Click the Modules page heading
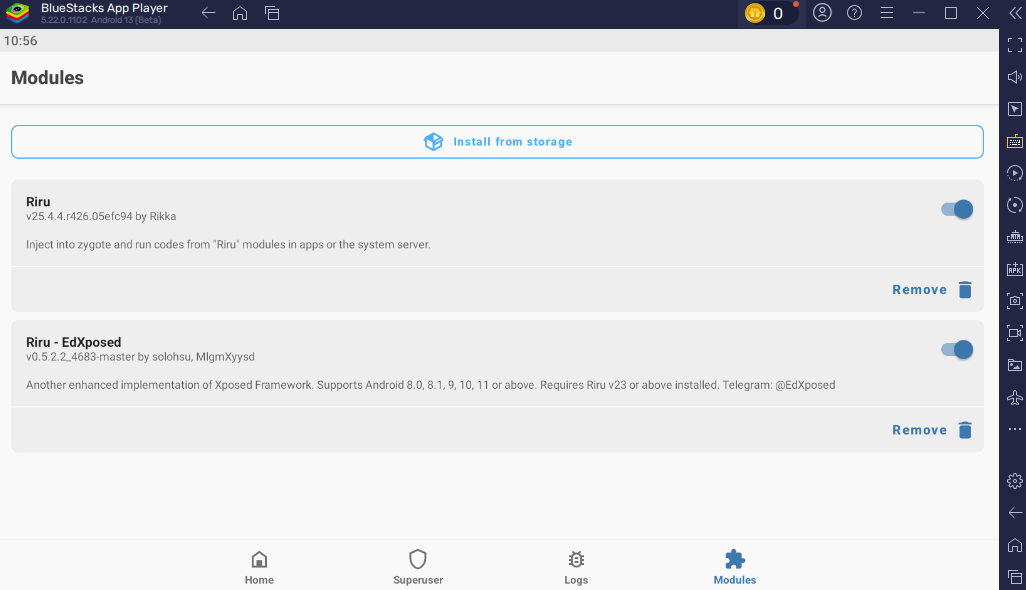1026x590 pixels. (x=47, y=78)
